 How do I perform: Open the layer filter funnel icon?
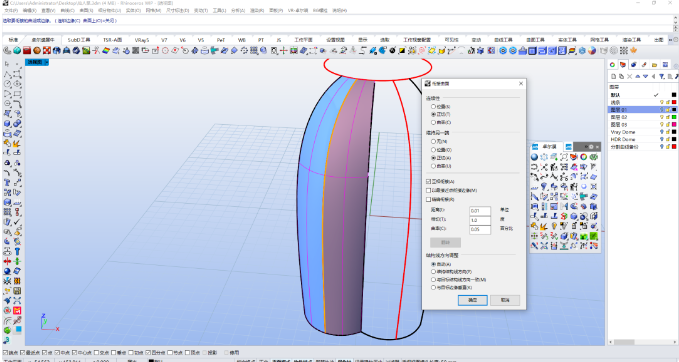[662, 76]
